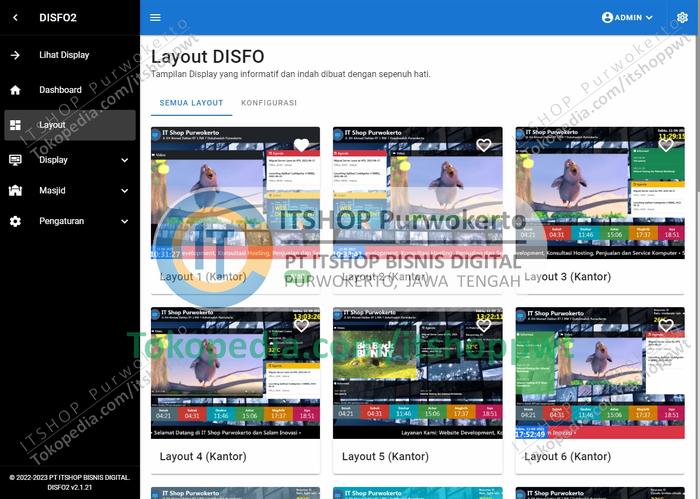Click the Display monitor icon in sidebar
The width and height of the screenshot is (700, 499).
[15, 160]
